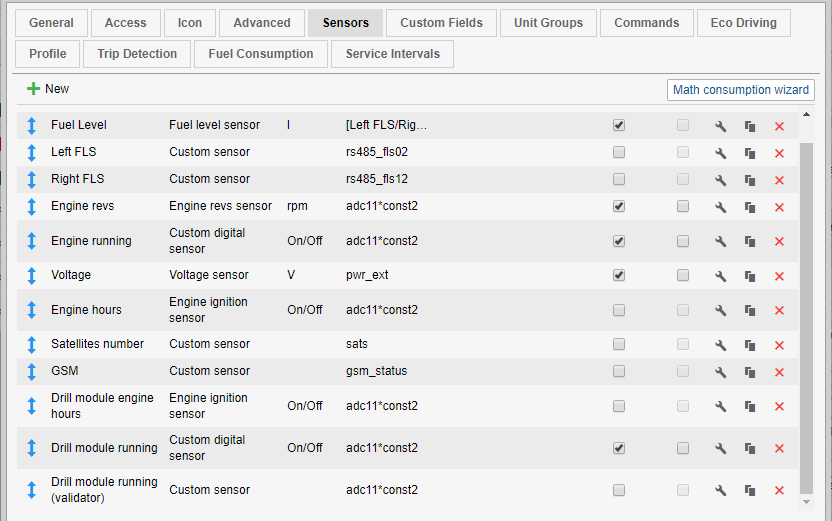Open the Fuel Consumption tab
832x521 pixels.
click(261, 54)
